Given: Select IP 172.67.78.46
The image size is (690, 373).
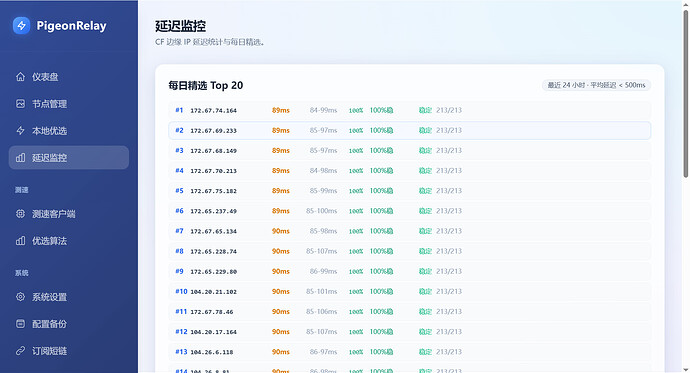Looking at the screenshot, I should click(x=212, y=312).
